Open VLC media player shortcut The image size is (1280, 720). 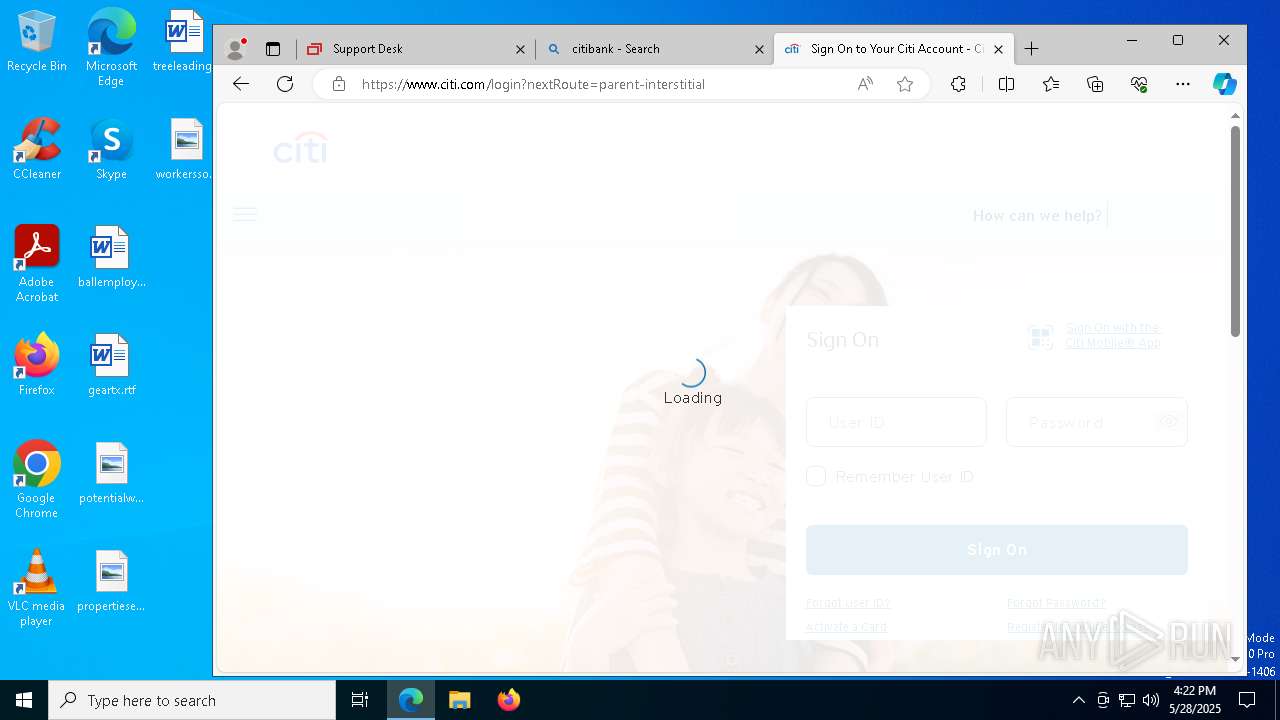(x=37, y=588)
